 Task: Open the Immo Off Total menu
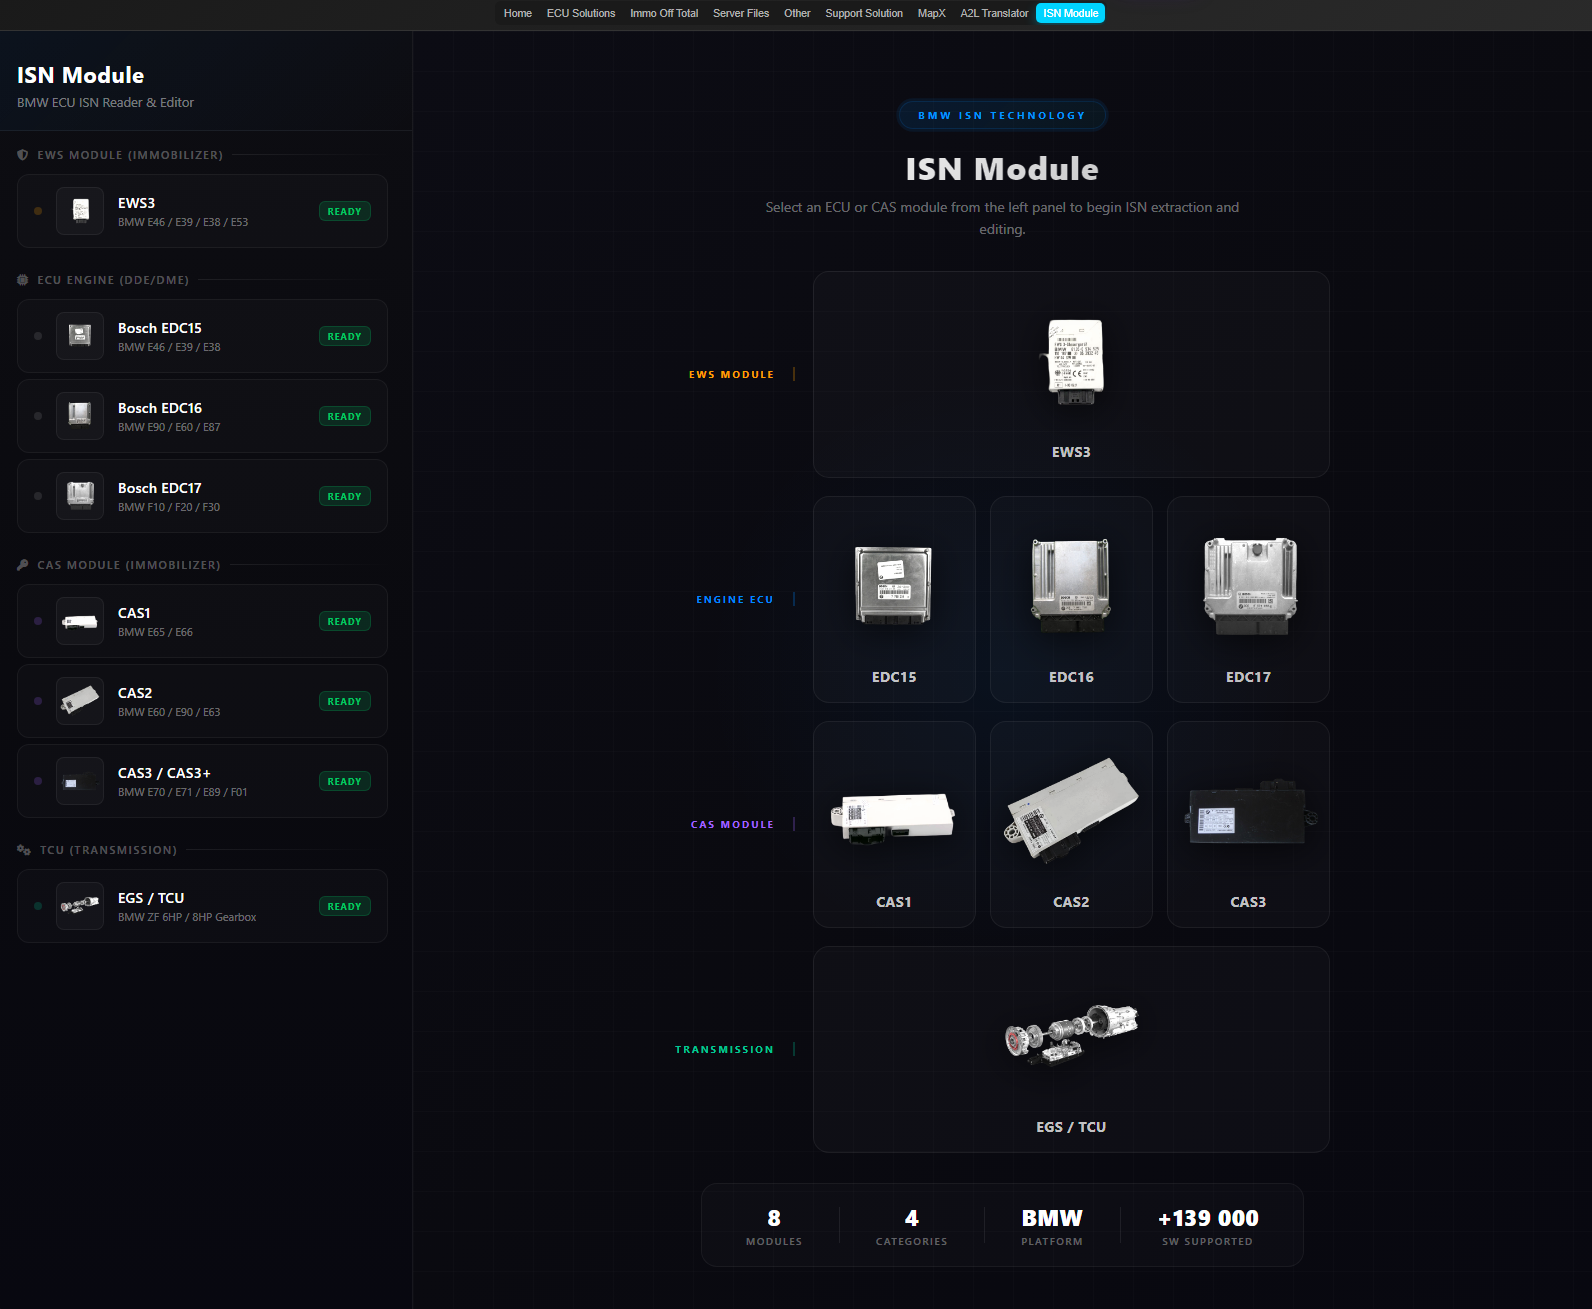pyautogui.click(x=664, y=13)
